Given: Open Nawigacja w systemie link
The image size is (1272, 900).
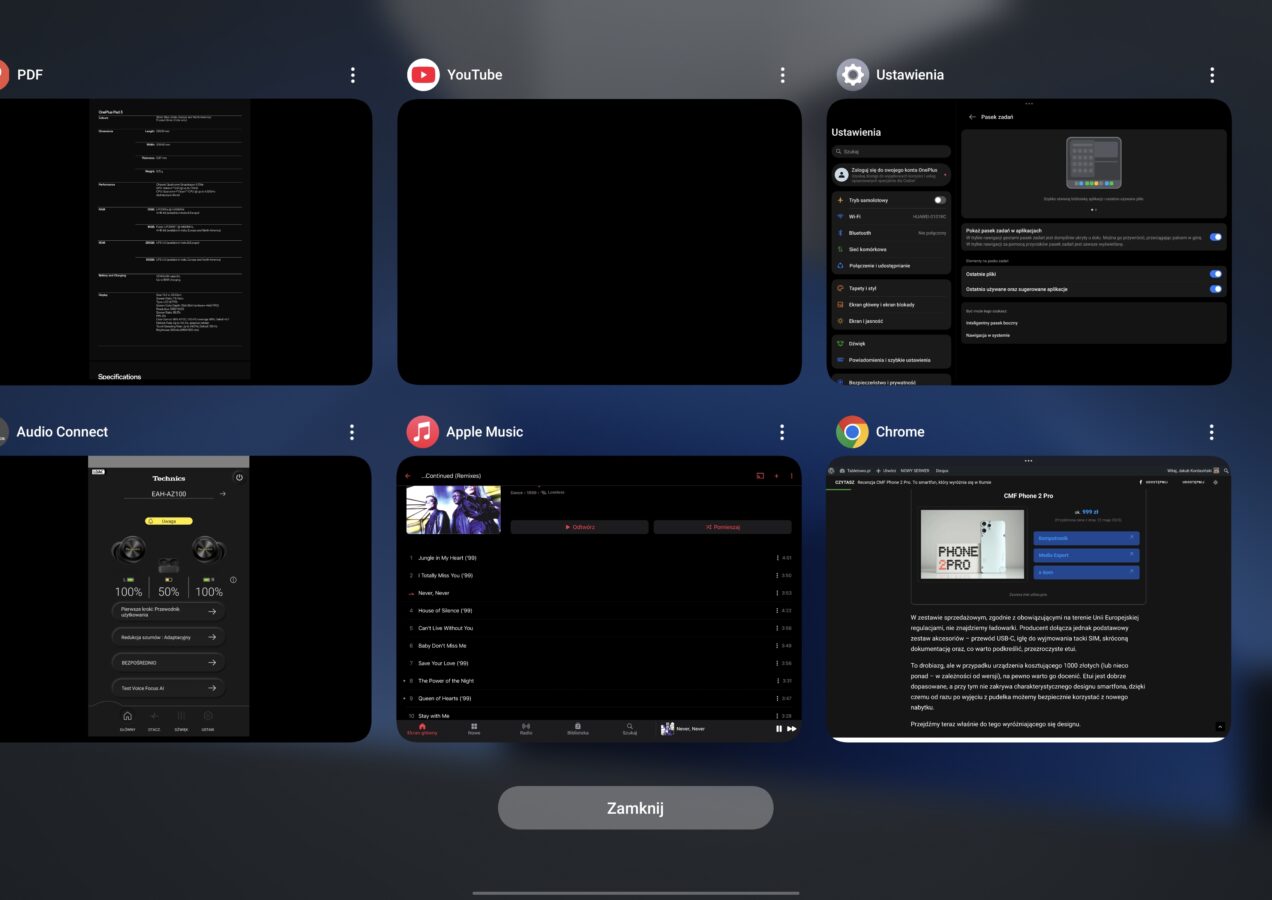Looking at the screenshot, I should tap(988, 335).
